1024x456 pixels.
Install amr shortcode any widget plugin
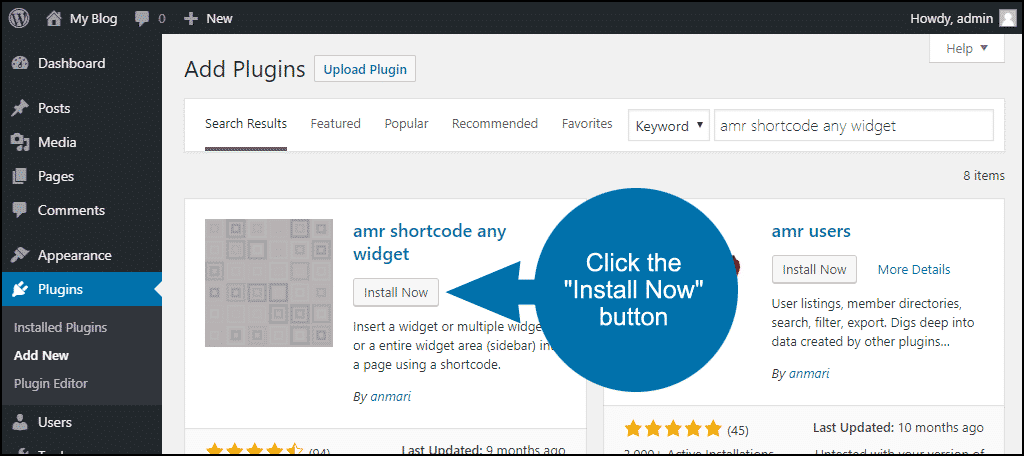click(x=396, y=292)
